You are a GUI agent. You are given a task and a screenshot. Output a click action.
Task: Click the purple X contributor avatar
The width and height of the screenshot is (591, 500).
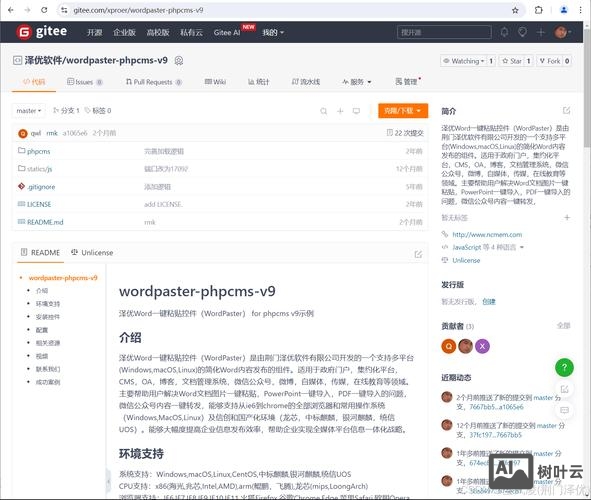482,346
